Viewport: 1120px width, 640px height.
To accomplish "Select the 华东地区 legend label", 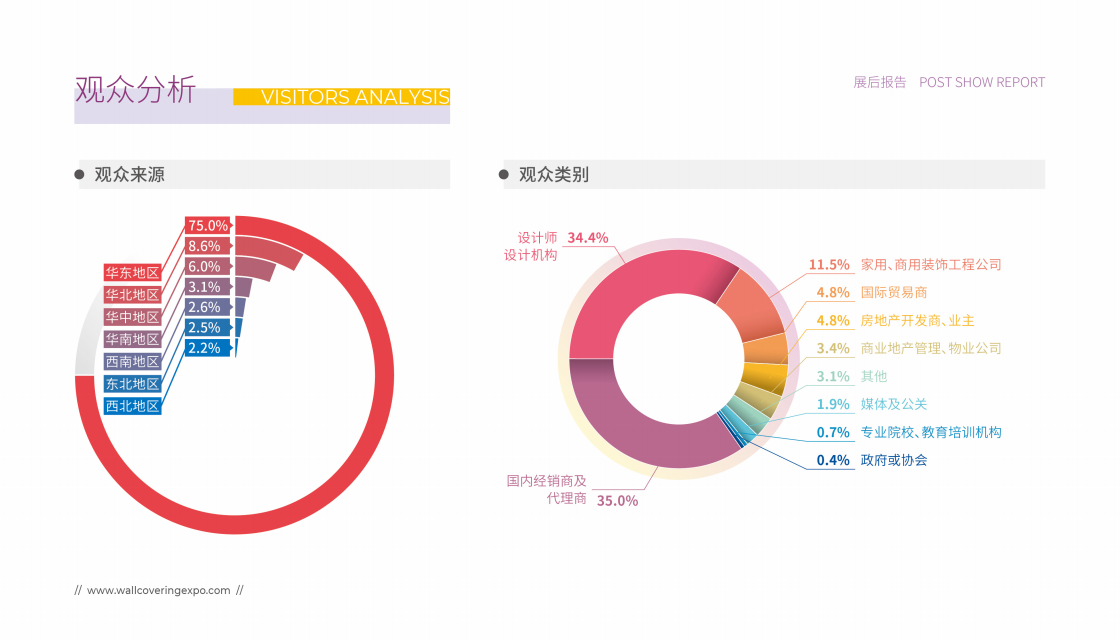I will 133,272.
